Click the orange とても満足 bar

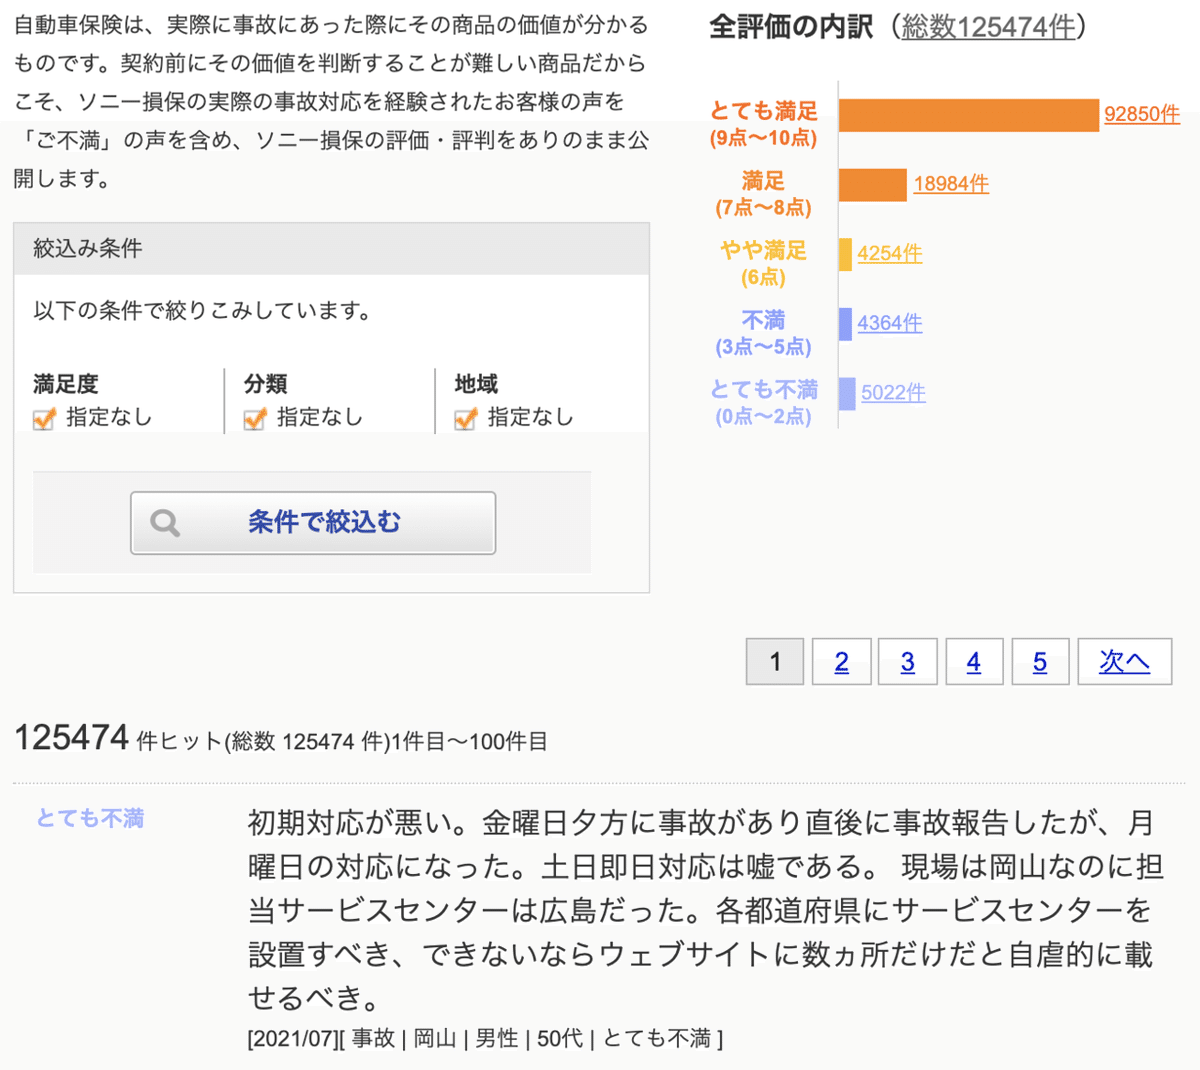968,115
